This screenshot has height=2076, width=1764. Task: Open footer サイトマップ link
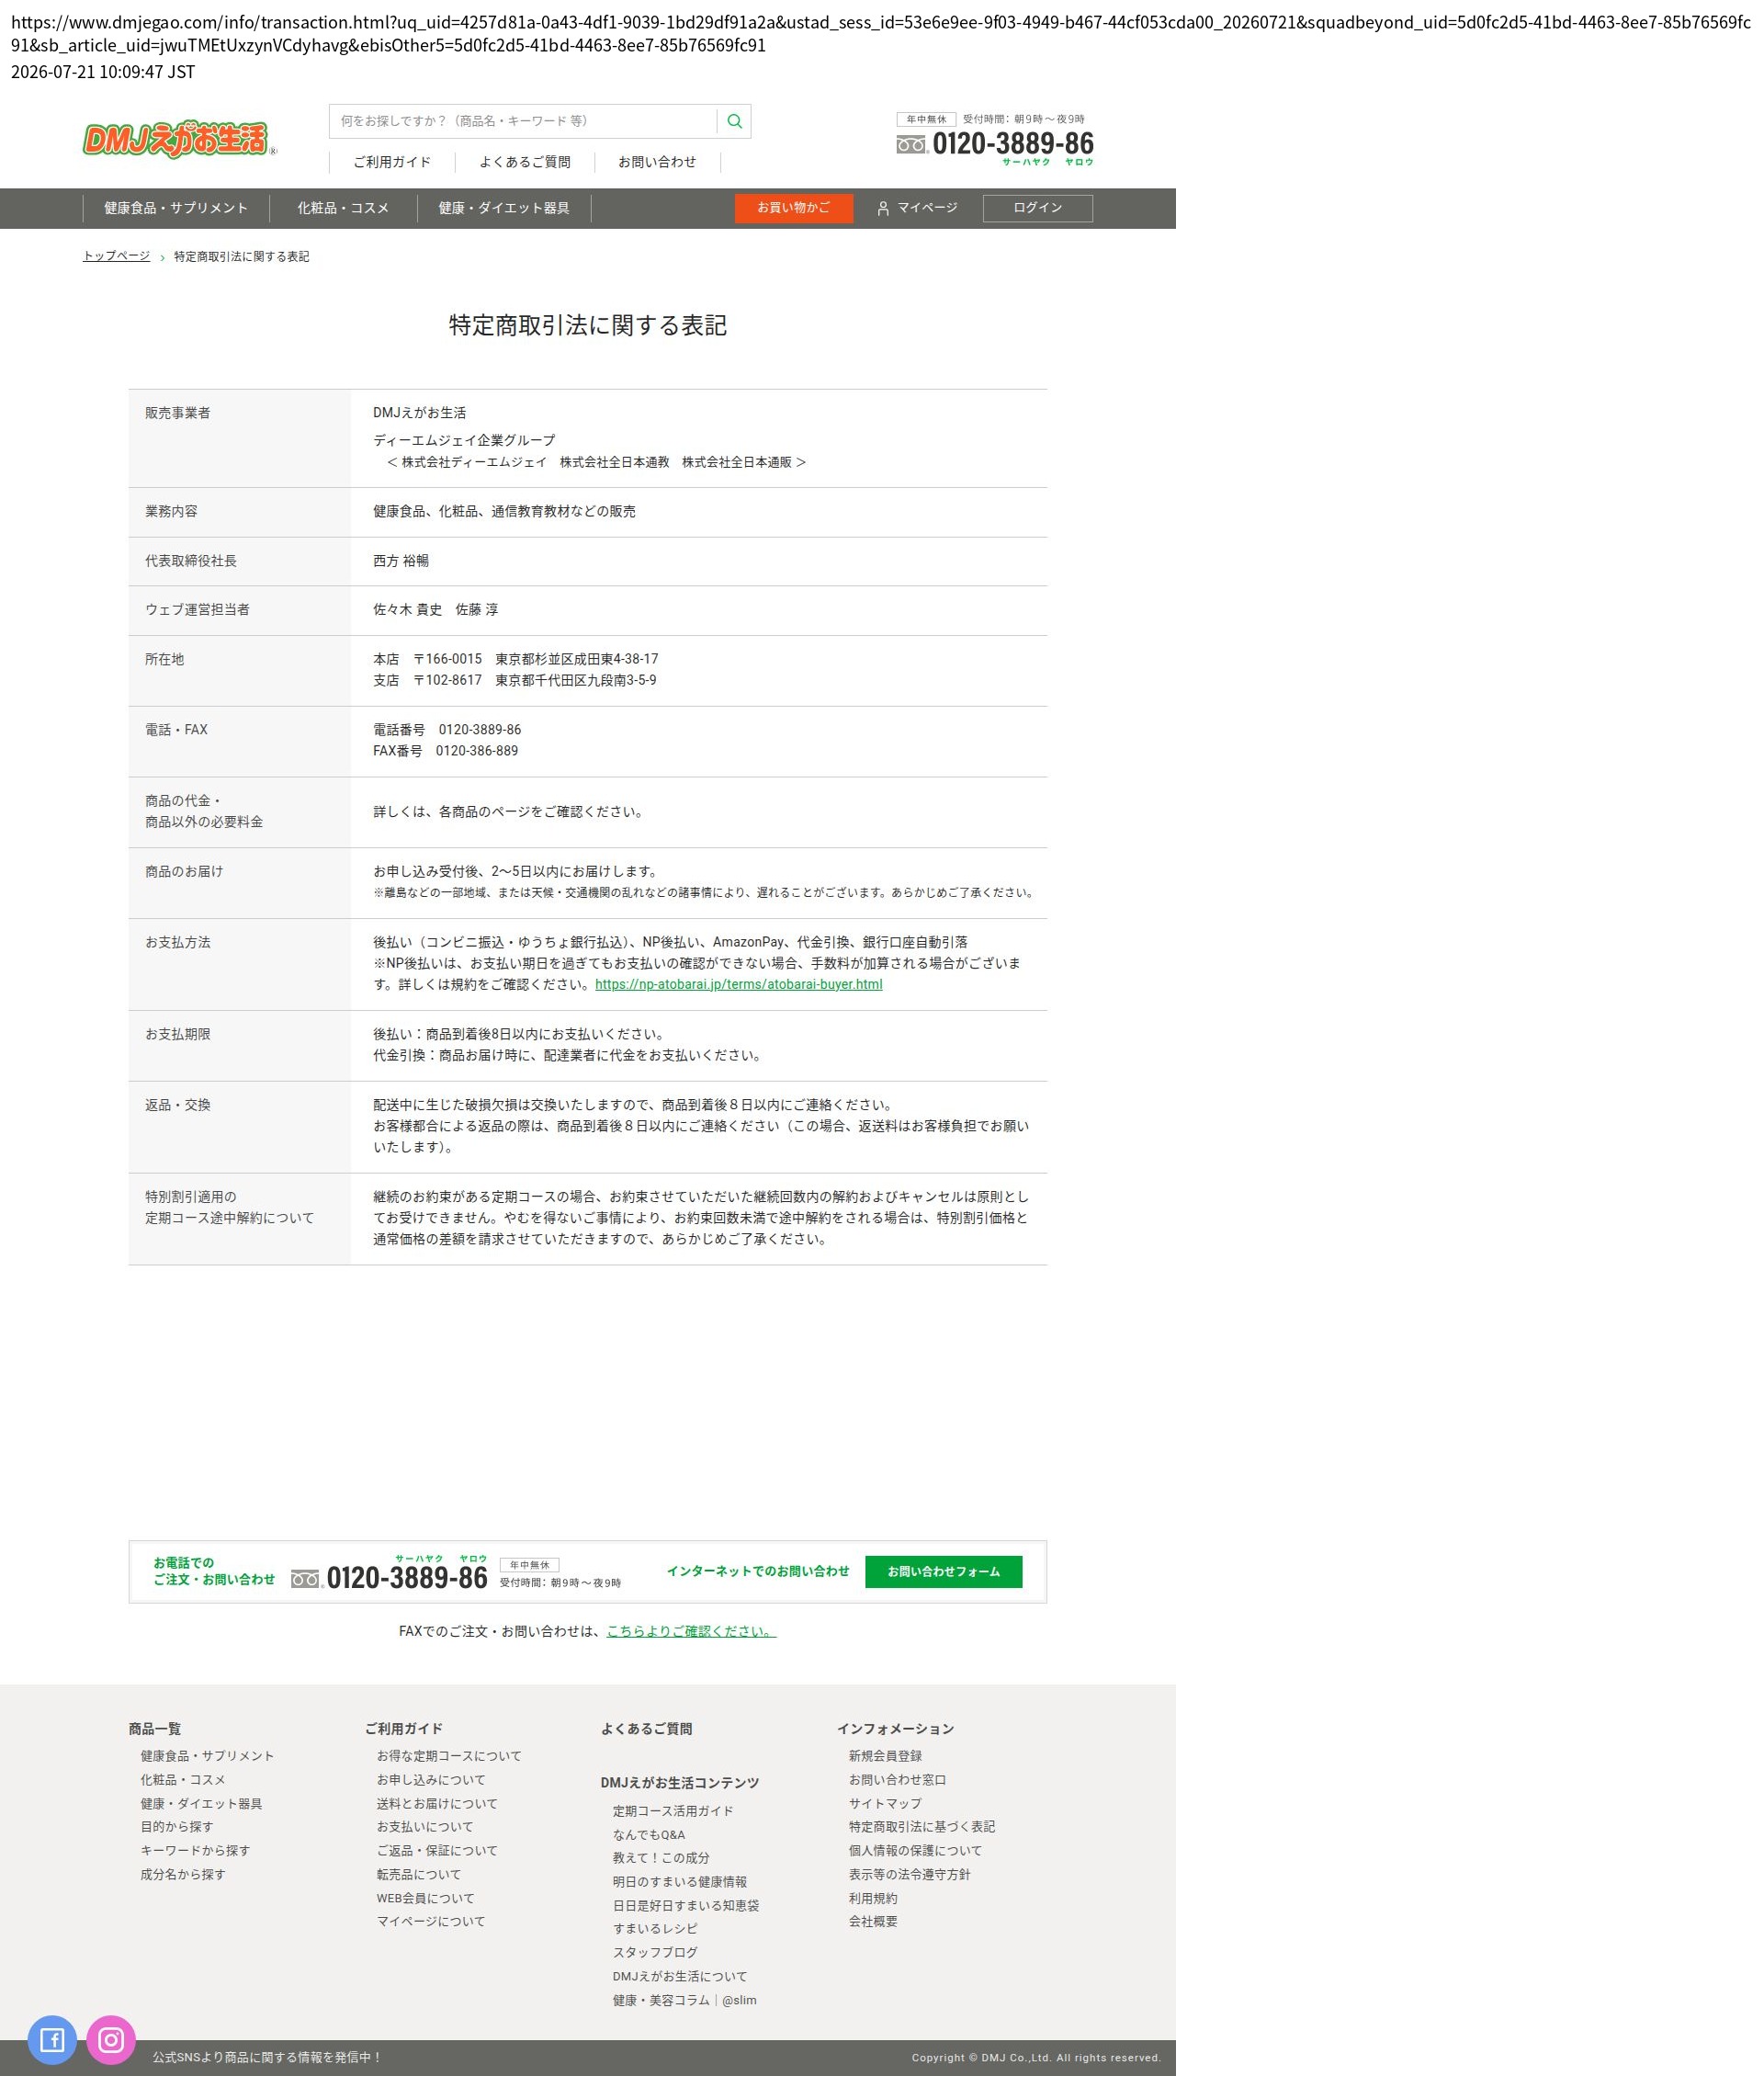pyautogui.click(x=886, y=1804)
